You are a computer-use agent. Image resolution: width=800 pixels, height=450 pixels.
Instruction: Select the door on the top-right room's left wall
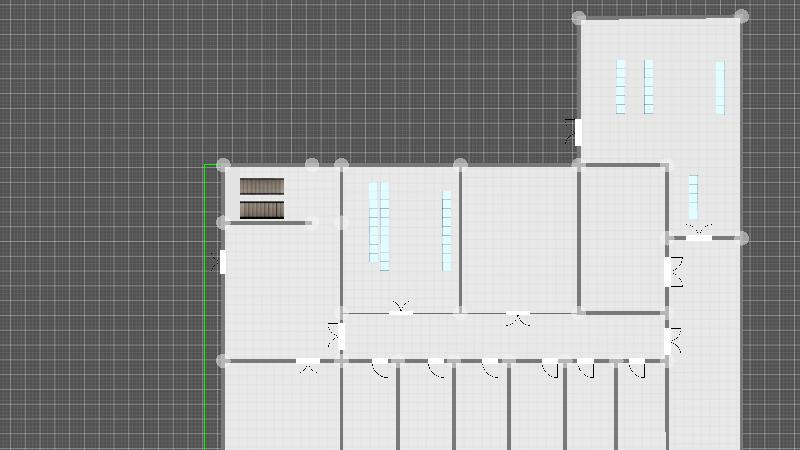click(x=576, y=132)
